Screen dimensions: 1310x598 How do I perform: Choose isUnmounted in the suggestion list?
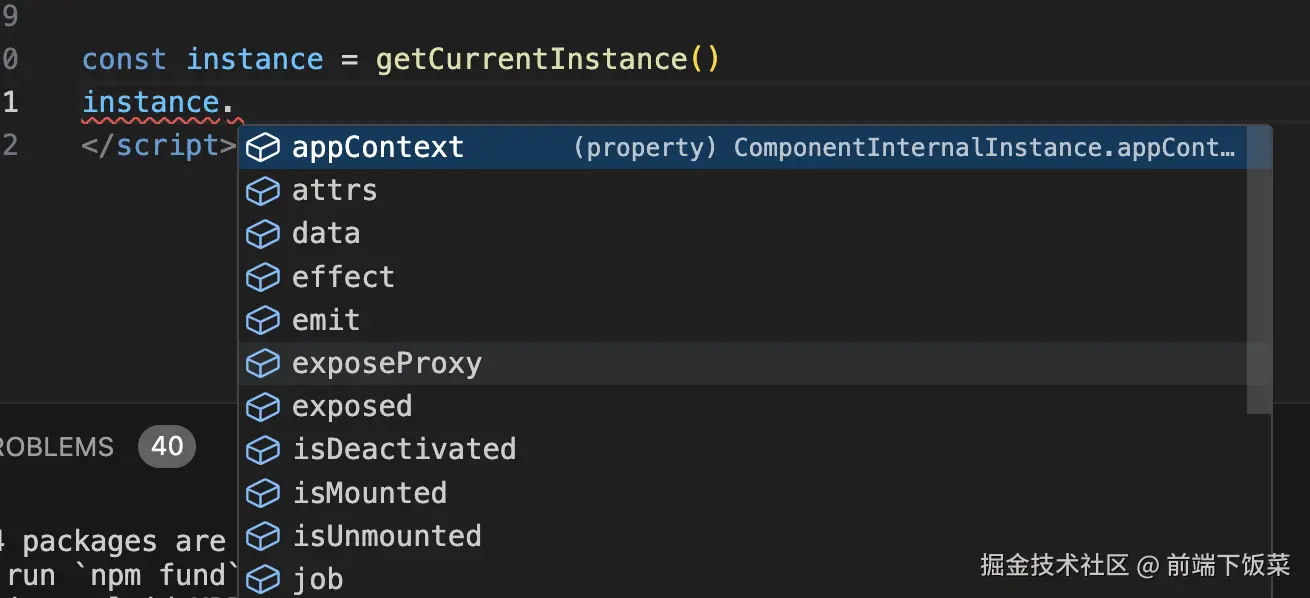tap(387, 536)
